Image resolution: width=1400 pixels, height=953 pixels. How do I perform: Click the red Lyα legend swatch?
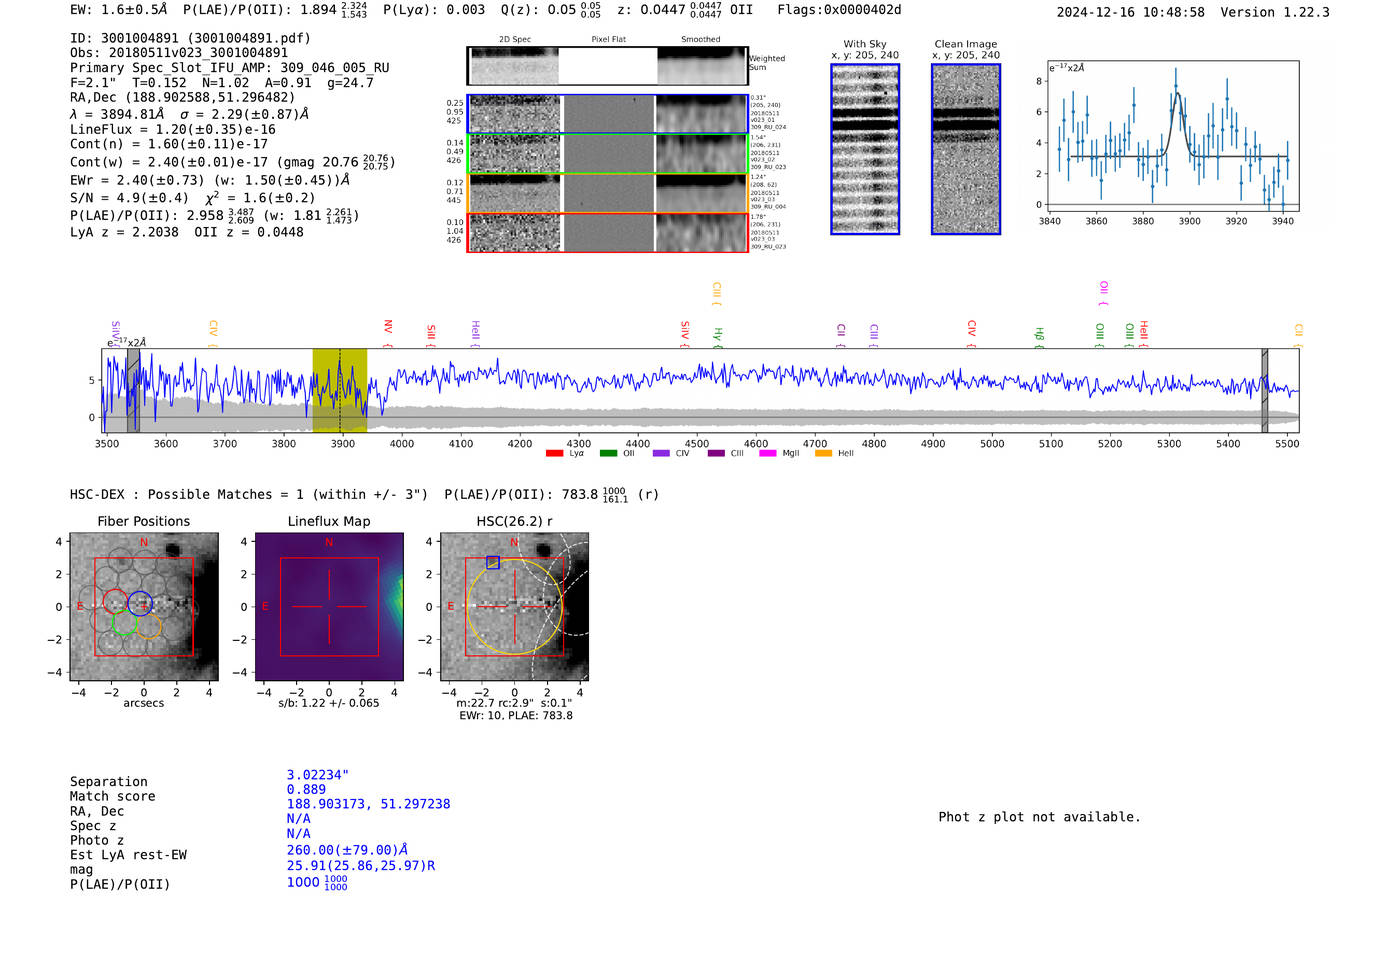(x=554, y=454)
